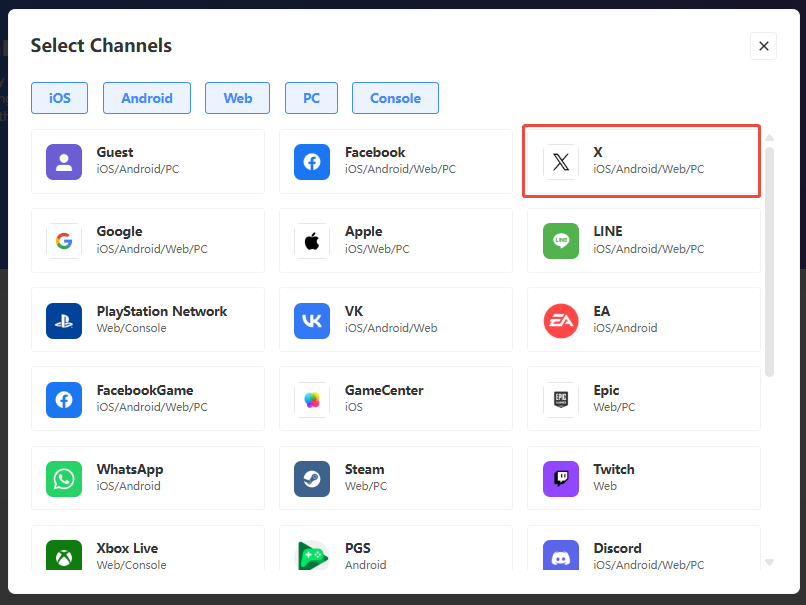806x605 pixels.
Task: Choose the Apple logo icon
Action: click(x=312, y=240)
